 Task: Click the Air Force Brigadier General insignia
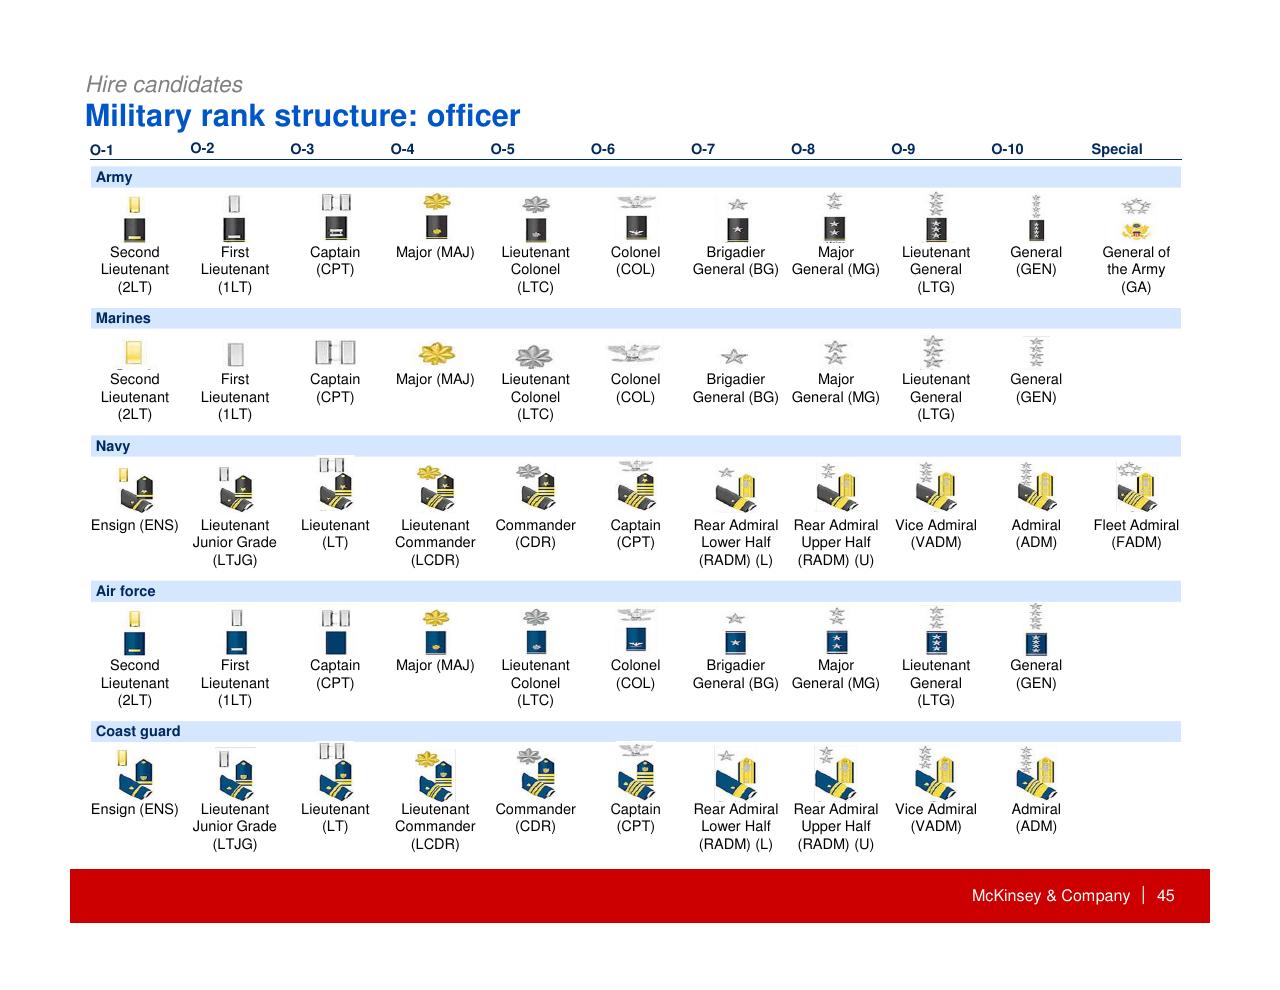[x=736, y=634]
